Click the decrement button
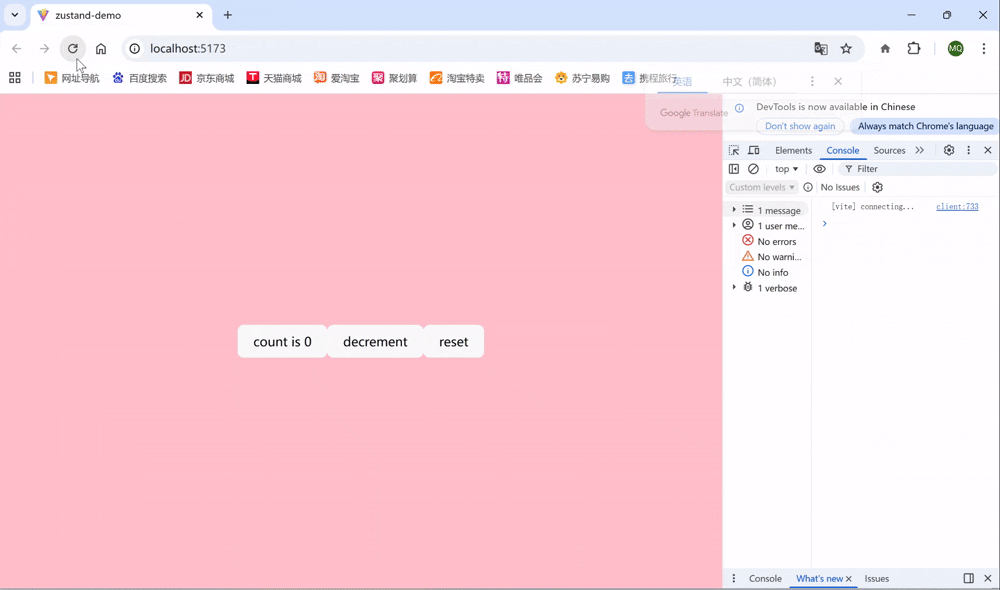 coord(375,341)
